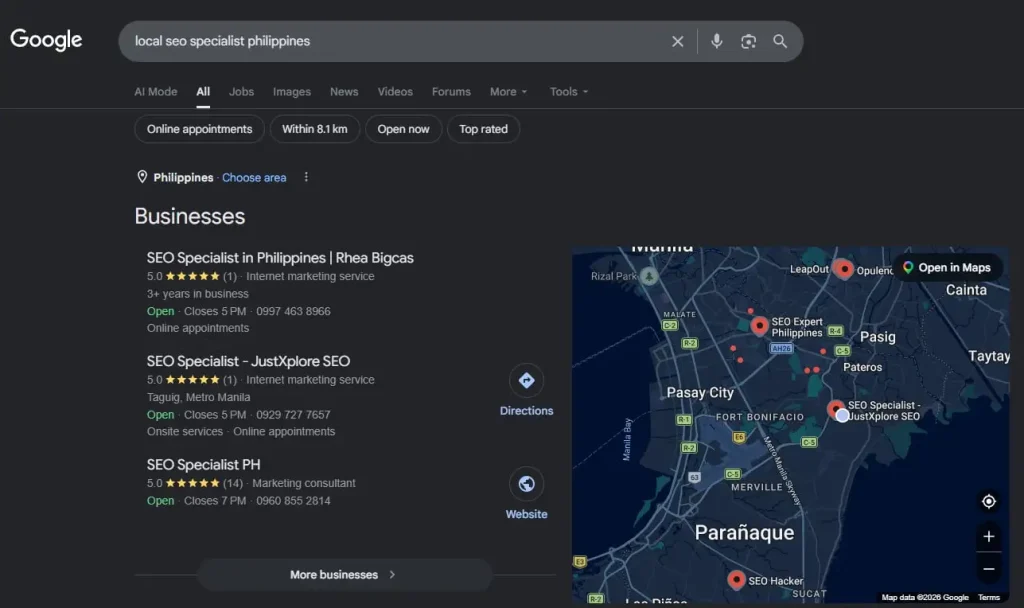Clear the search box with the X icon
Screen dimensions: 1024x608
click(678, 41)
